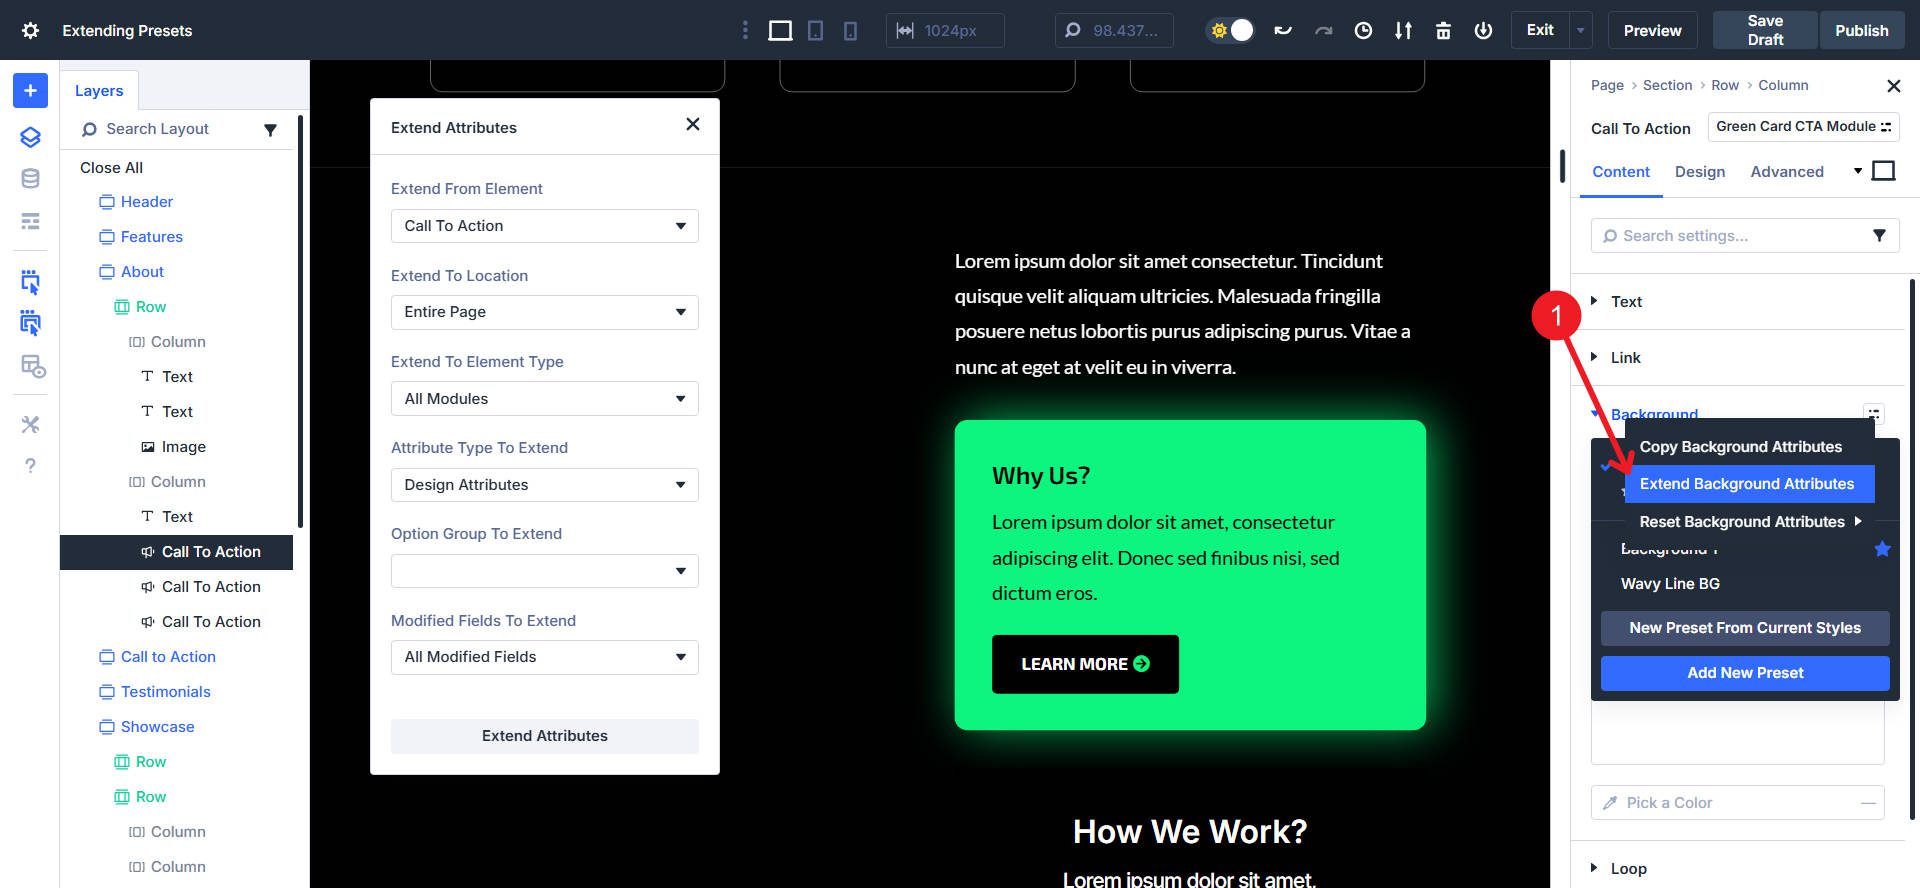Open the builder settings gear icon
The height and width of the screenshot is (888, 1920).
(x=30, y=30)
